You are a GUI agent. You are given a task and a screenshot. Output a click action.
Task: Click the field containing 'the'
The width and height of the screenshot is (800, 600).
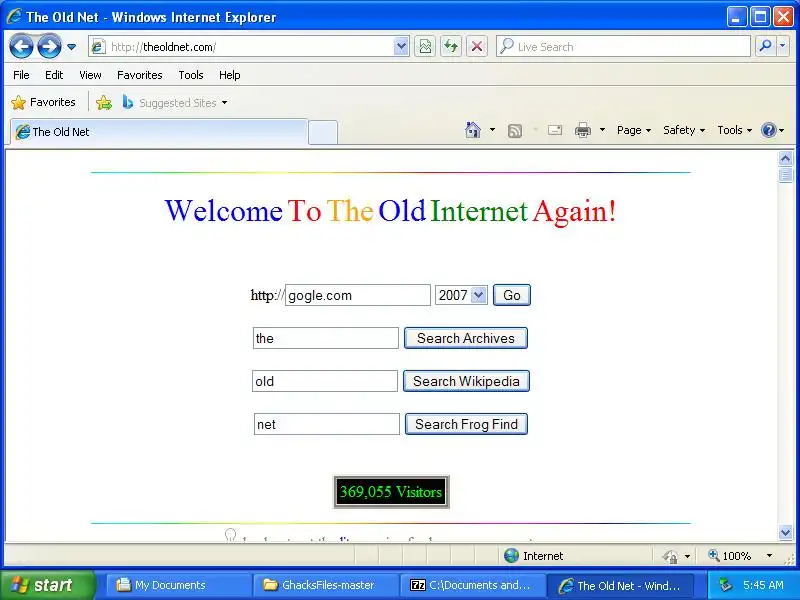[x=326, y=338]
